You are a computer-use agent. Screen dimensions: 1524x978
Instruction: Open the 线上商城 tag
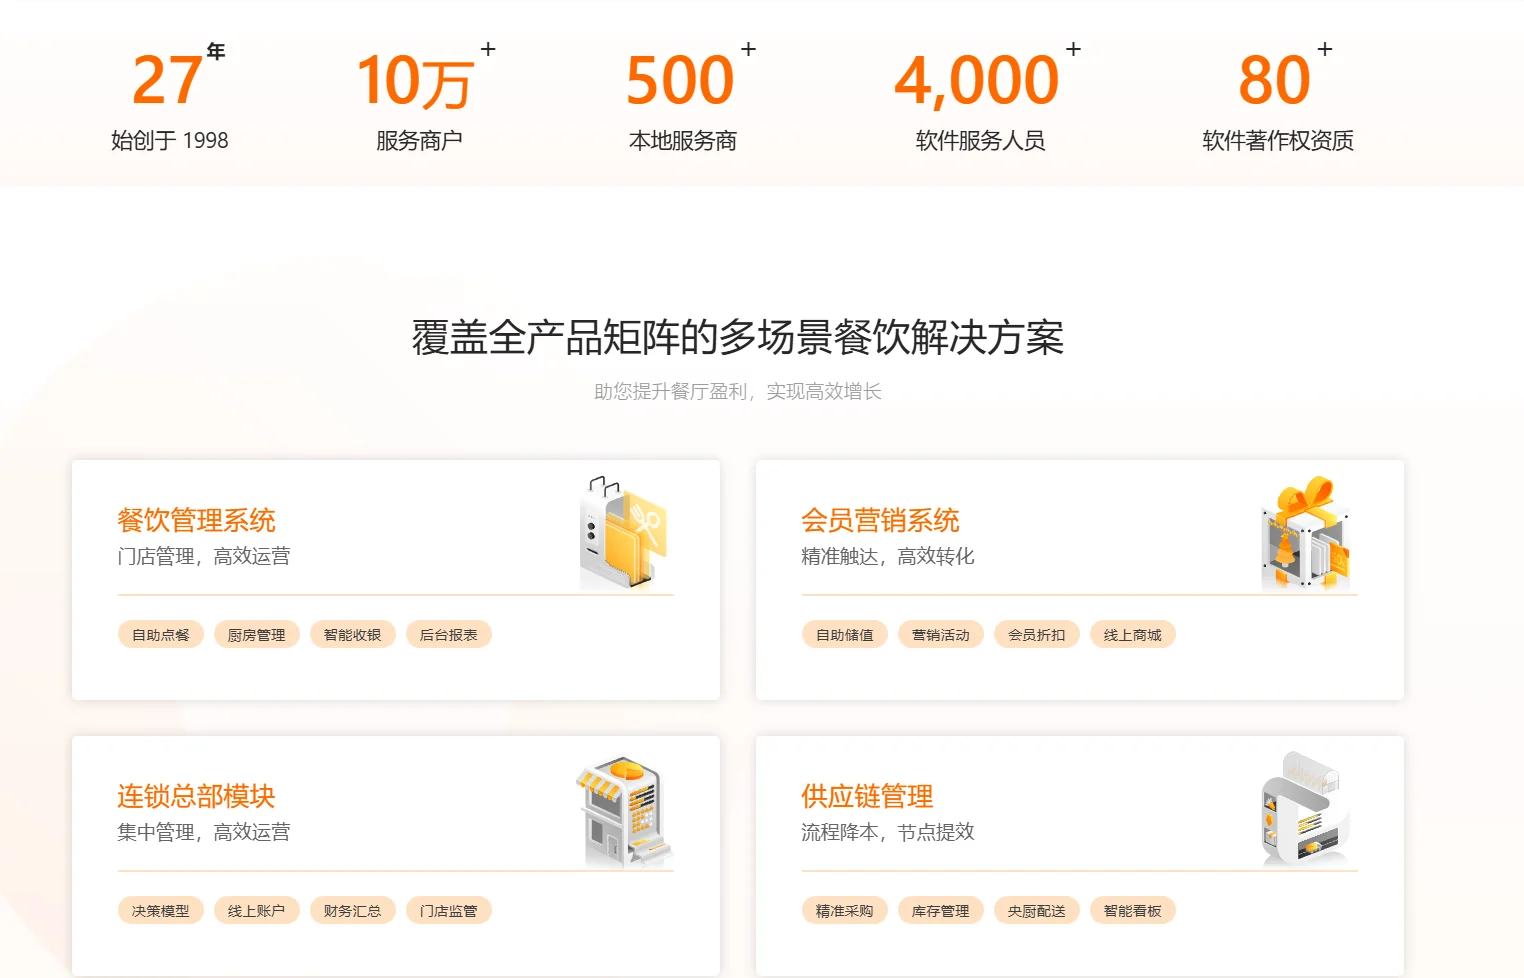1133,635
